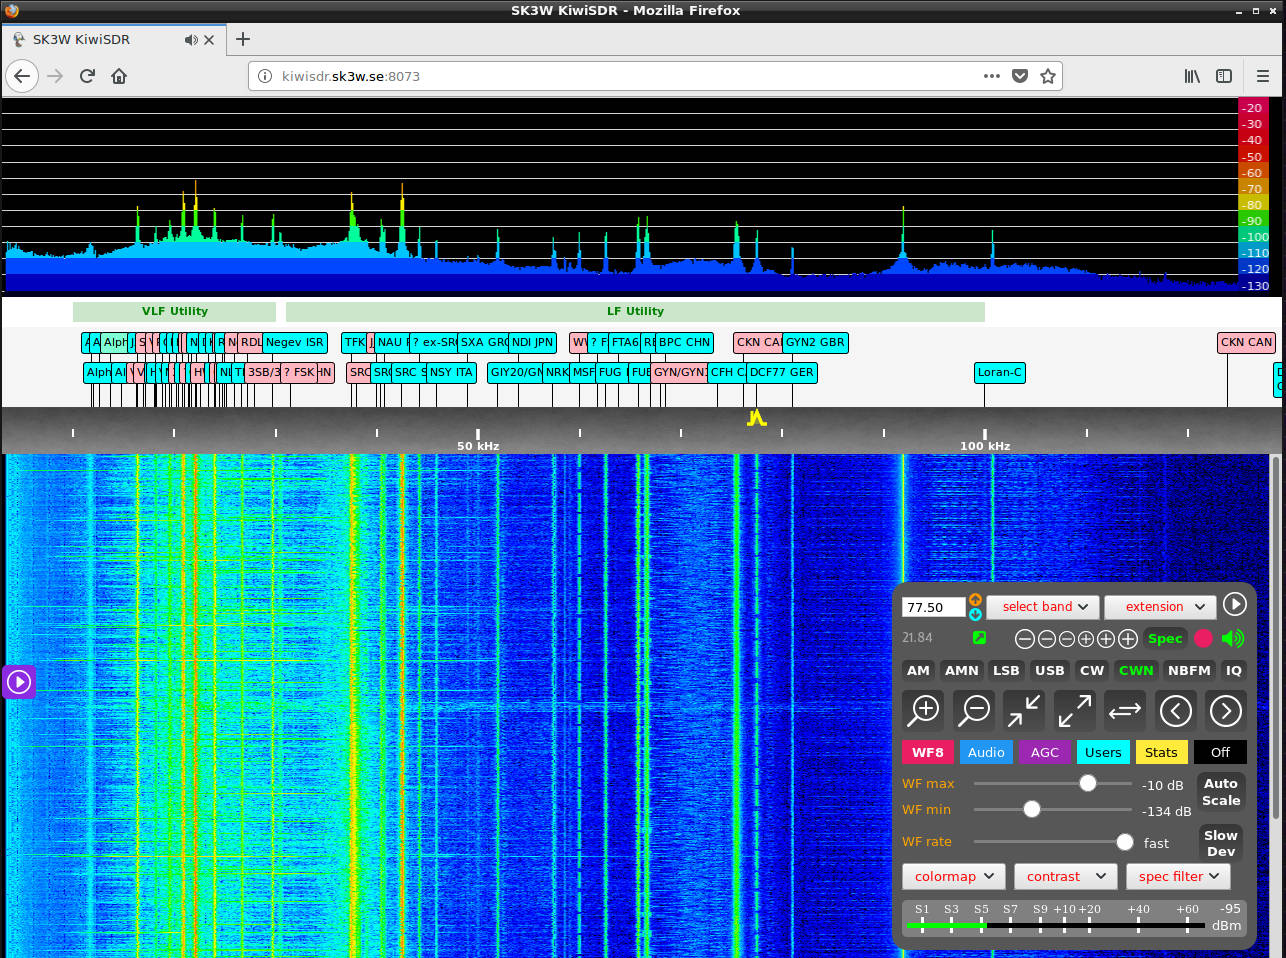Open the select band dropdown
The width and height of the screenshot is (1286, 958).
pyautogui.click(x=1043, y=606)
